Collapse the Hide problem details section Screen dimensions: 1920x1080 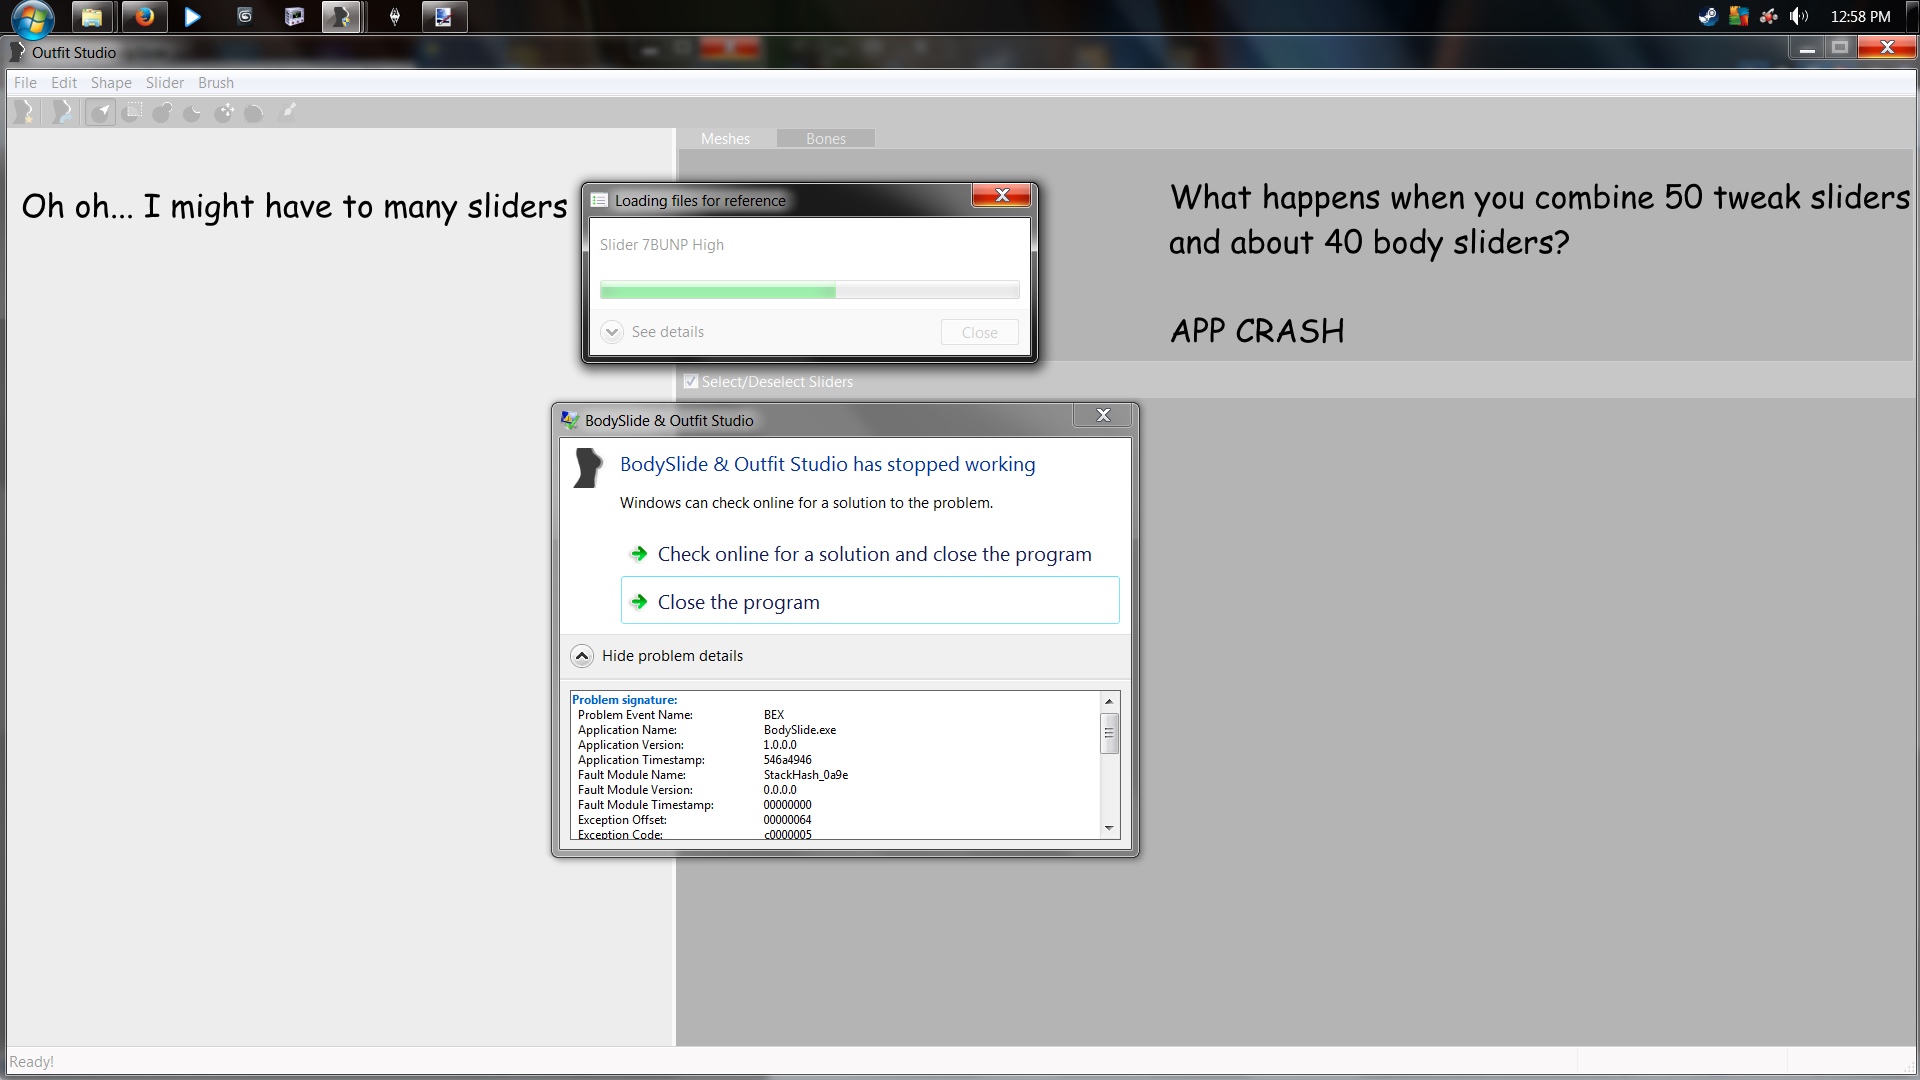pos(582,656)
